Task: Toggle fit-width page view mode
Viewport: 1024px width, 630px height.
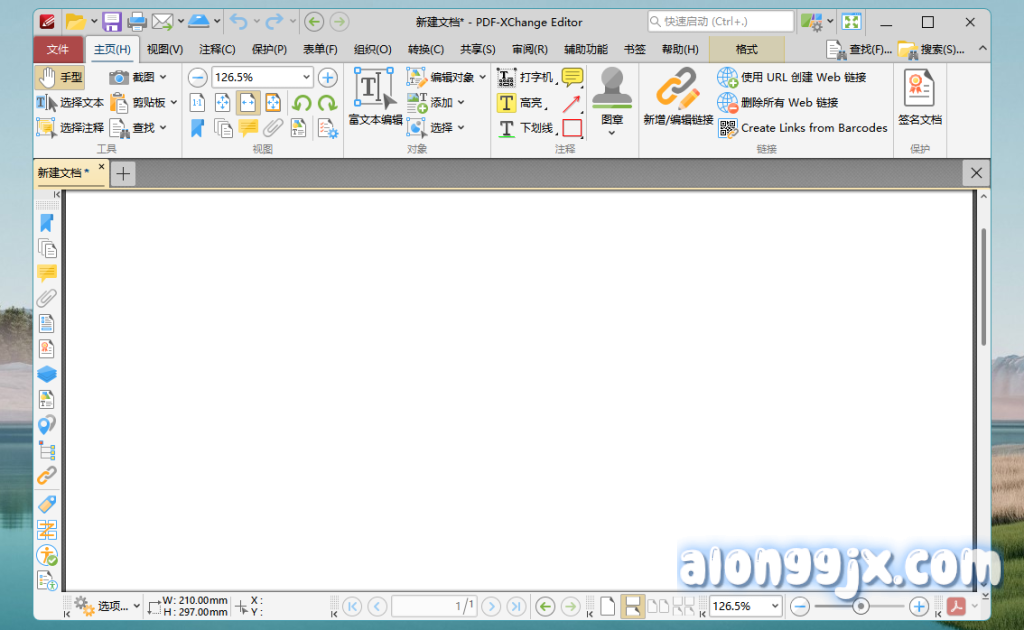Action: (x=247, y=102)
